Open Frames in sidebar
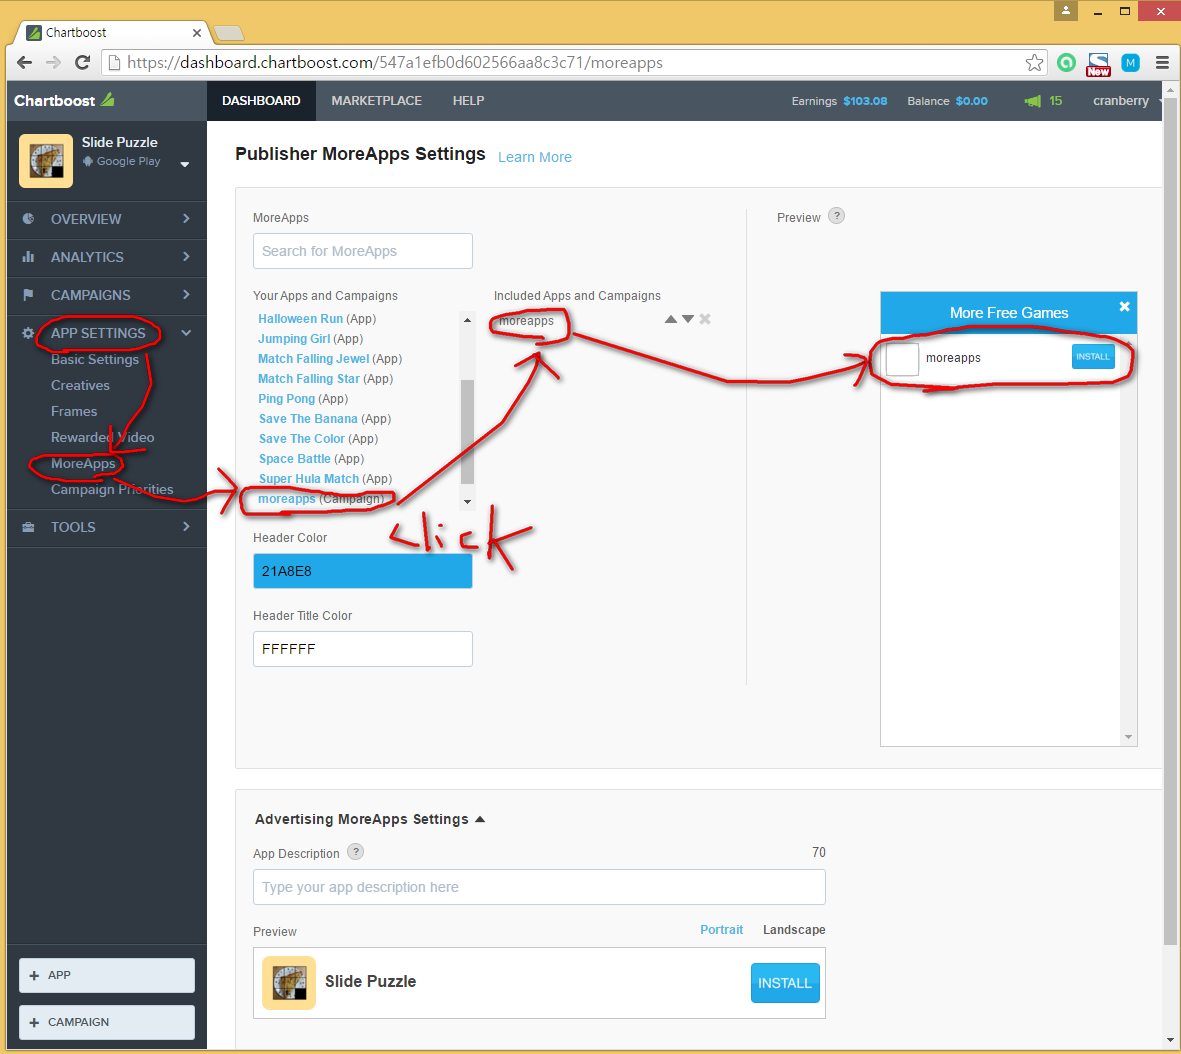 (x=74, y=411)
